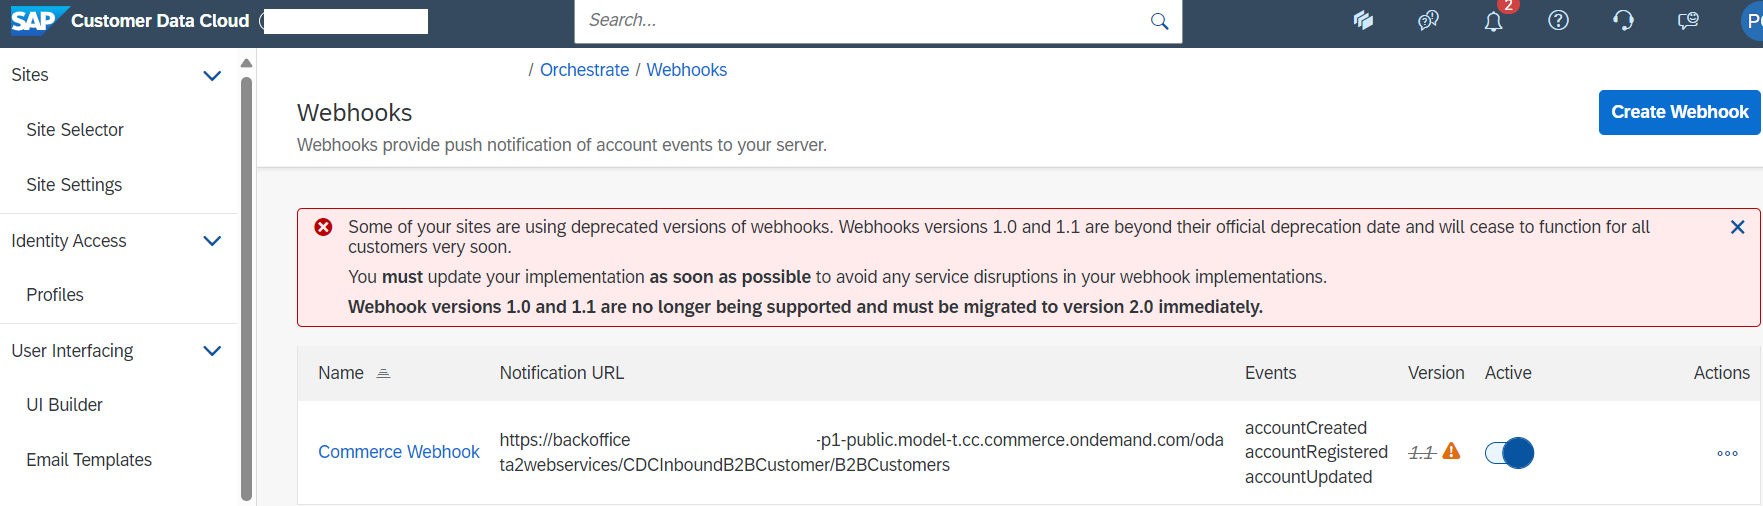Go to Email Templates in sidebar
Image resolution: width=1763 pixels, height=506 pixels.
[89, 460]
